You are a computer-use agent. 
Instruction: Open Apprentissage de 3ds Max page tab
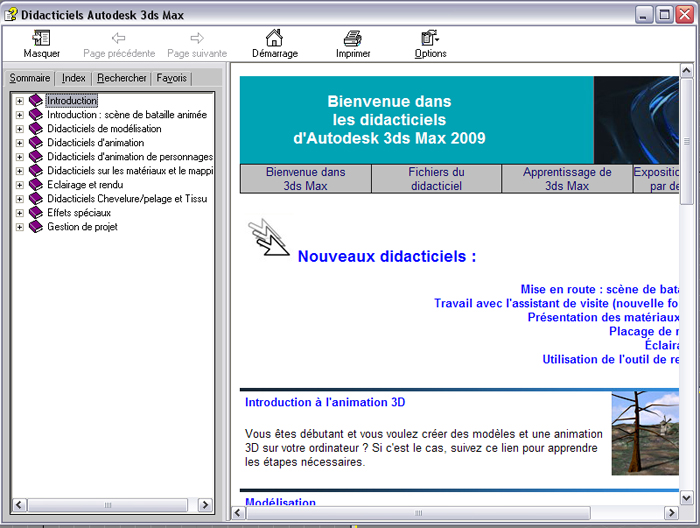[567, 179]
